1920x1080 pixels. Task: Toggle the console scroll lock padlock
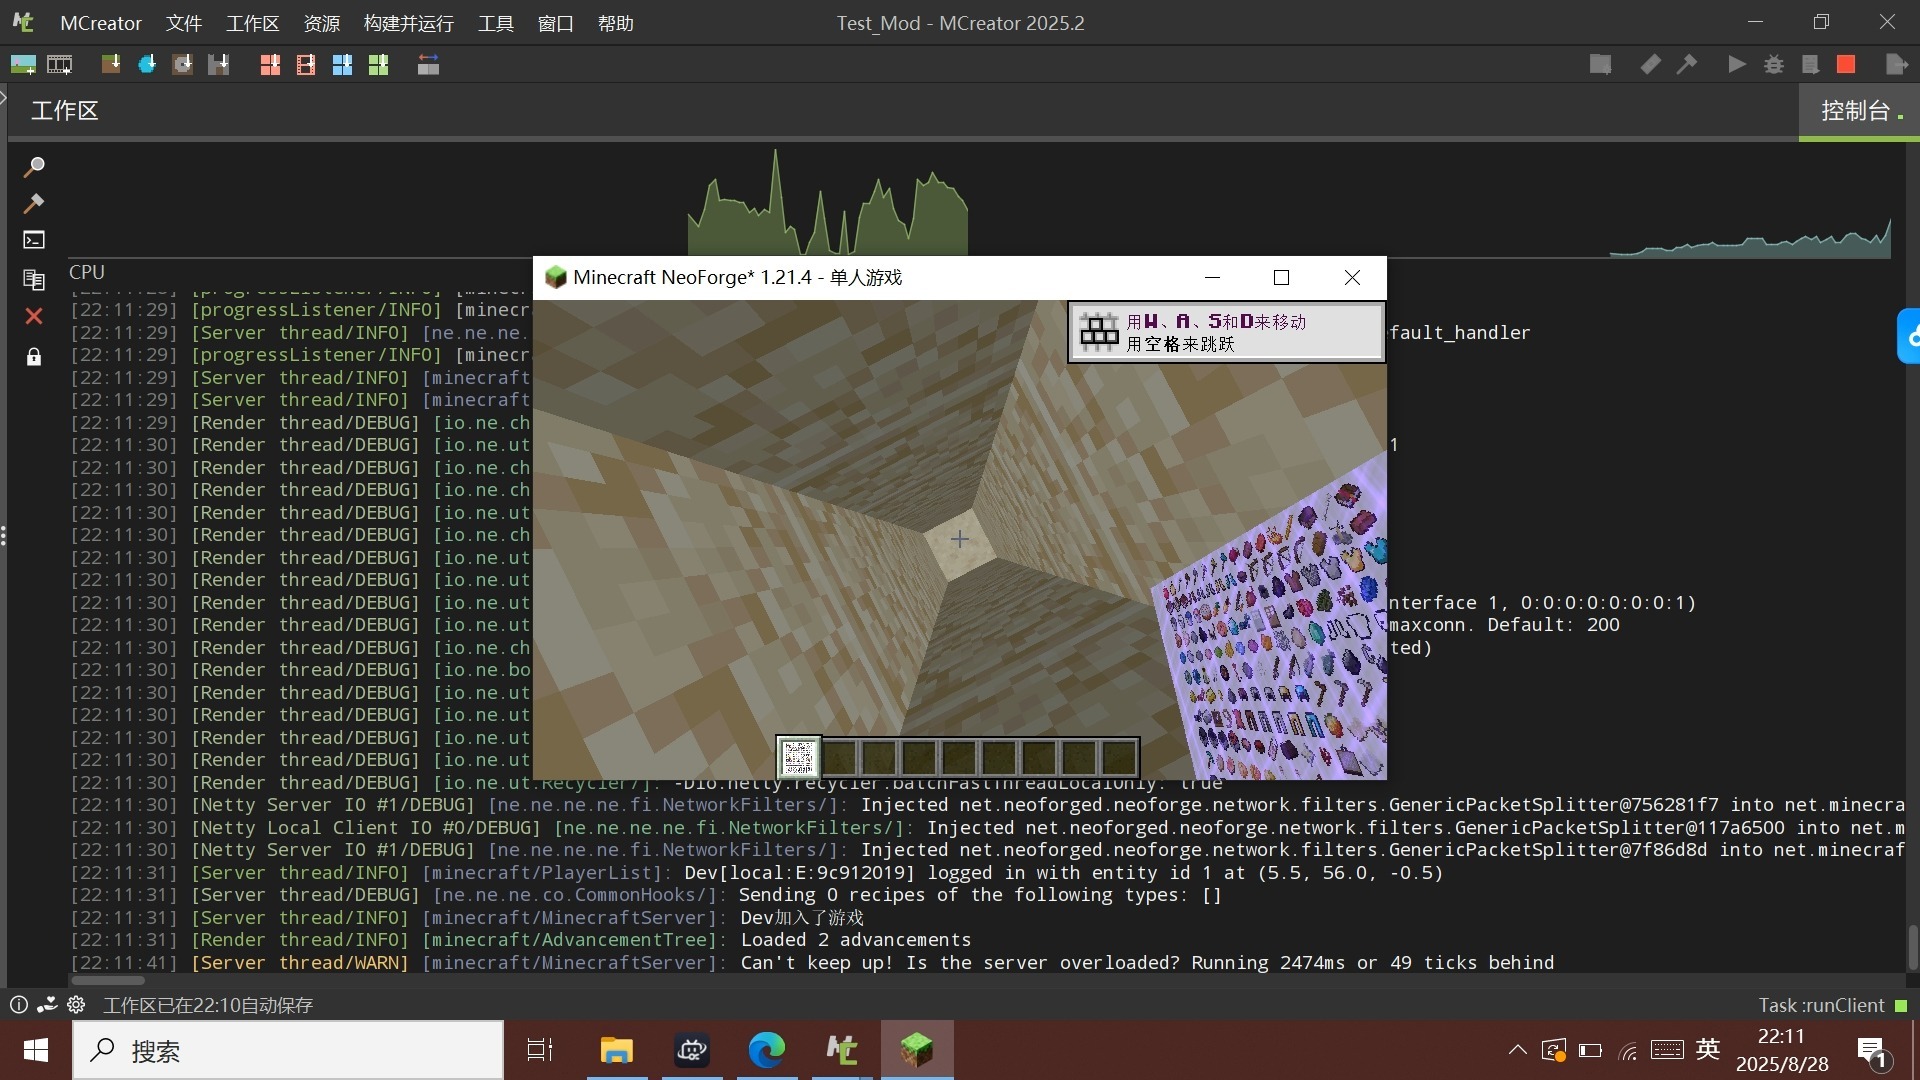34,357
